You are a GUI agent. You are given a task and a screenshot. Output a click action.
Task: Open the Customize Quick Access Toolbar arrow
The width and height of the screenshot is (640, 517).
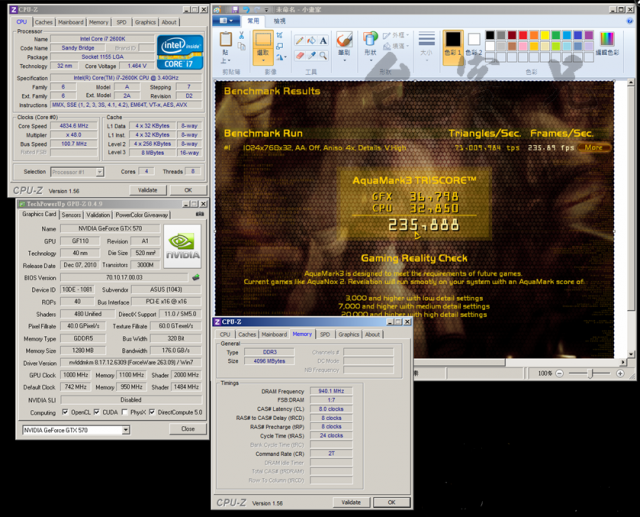[267, 10]
